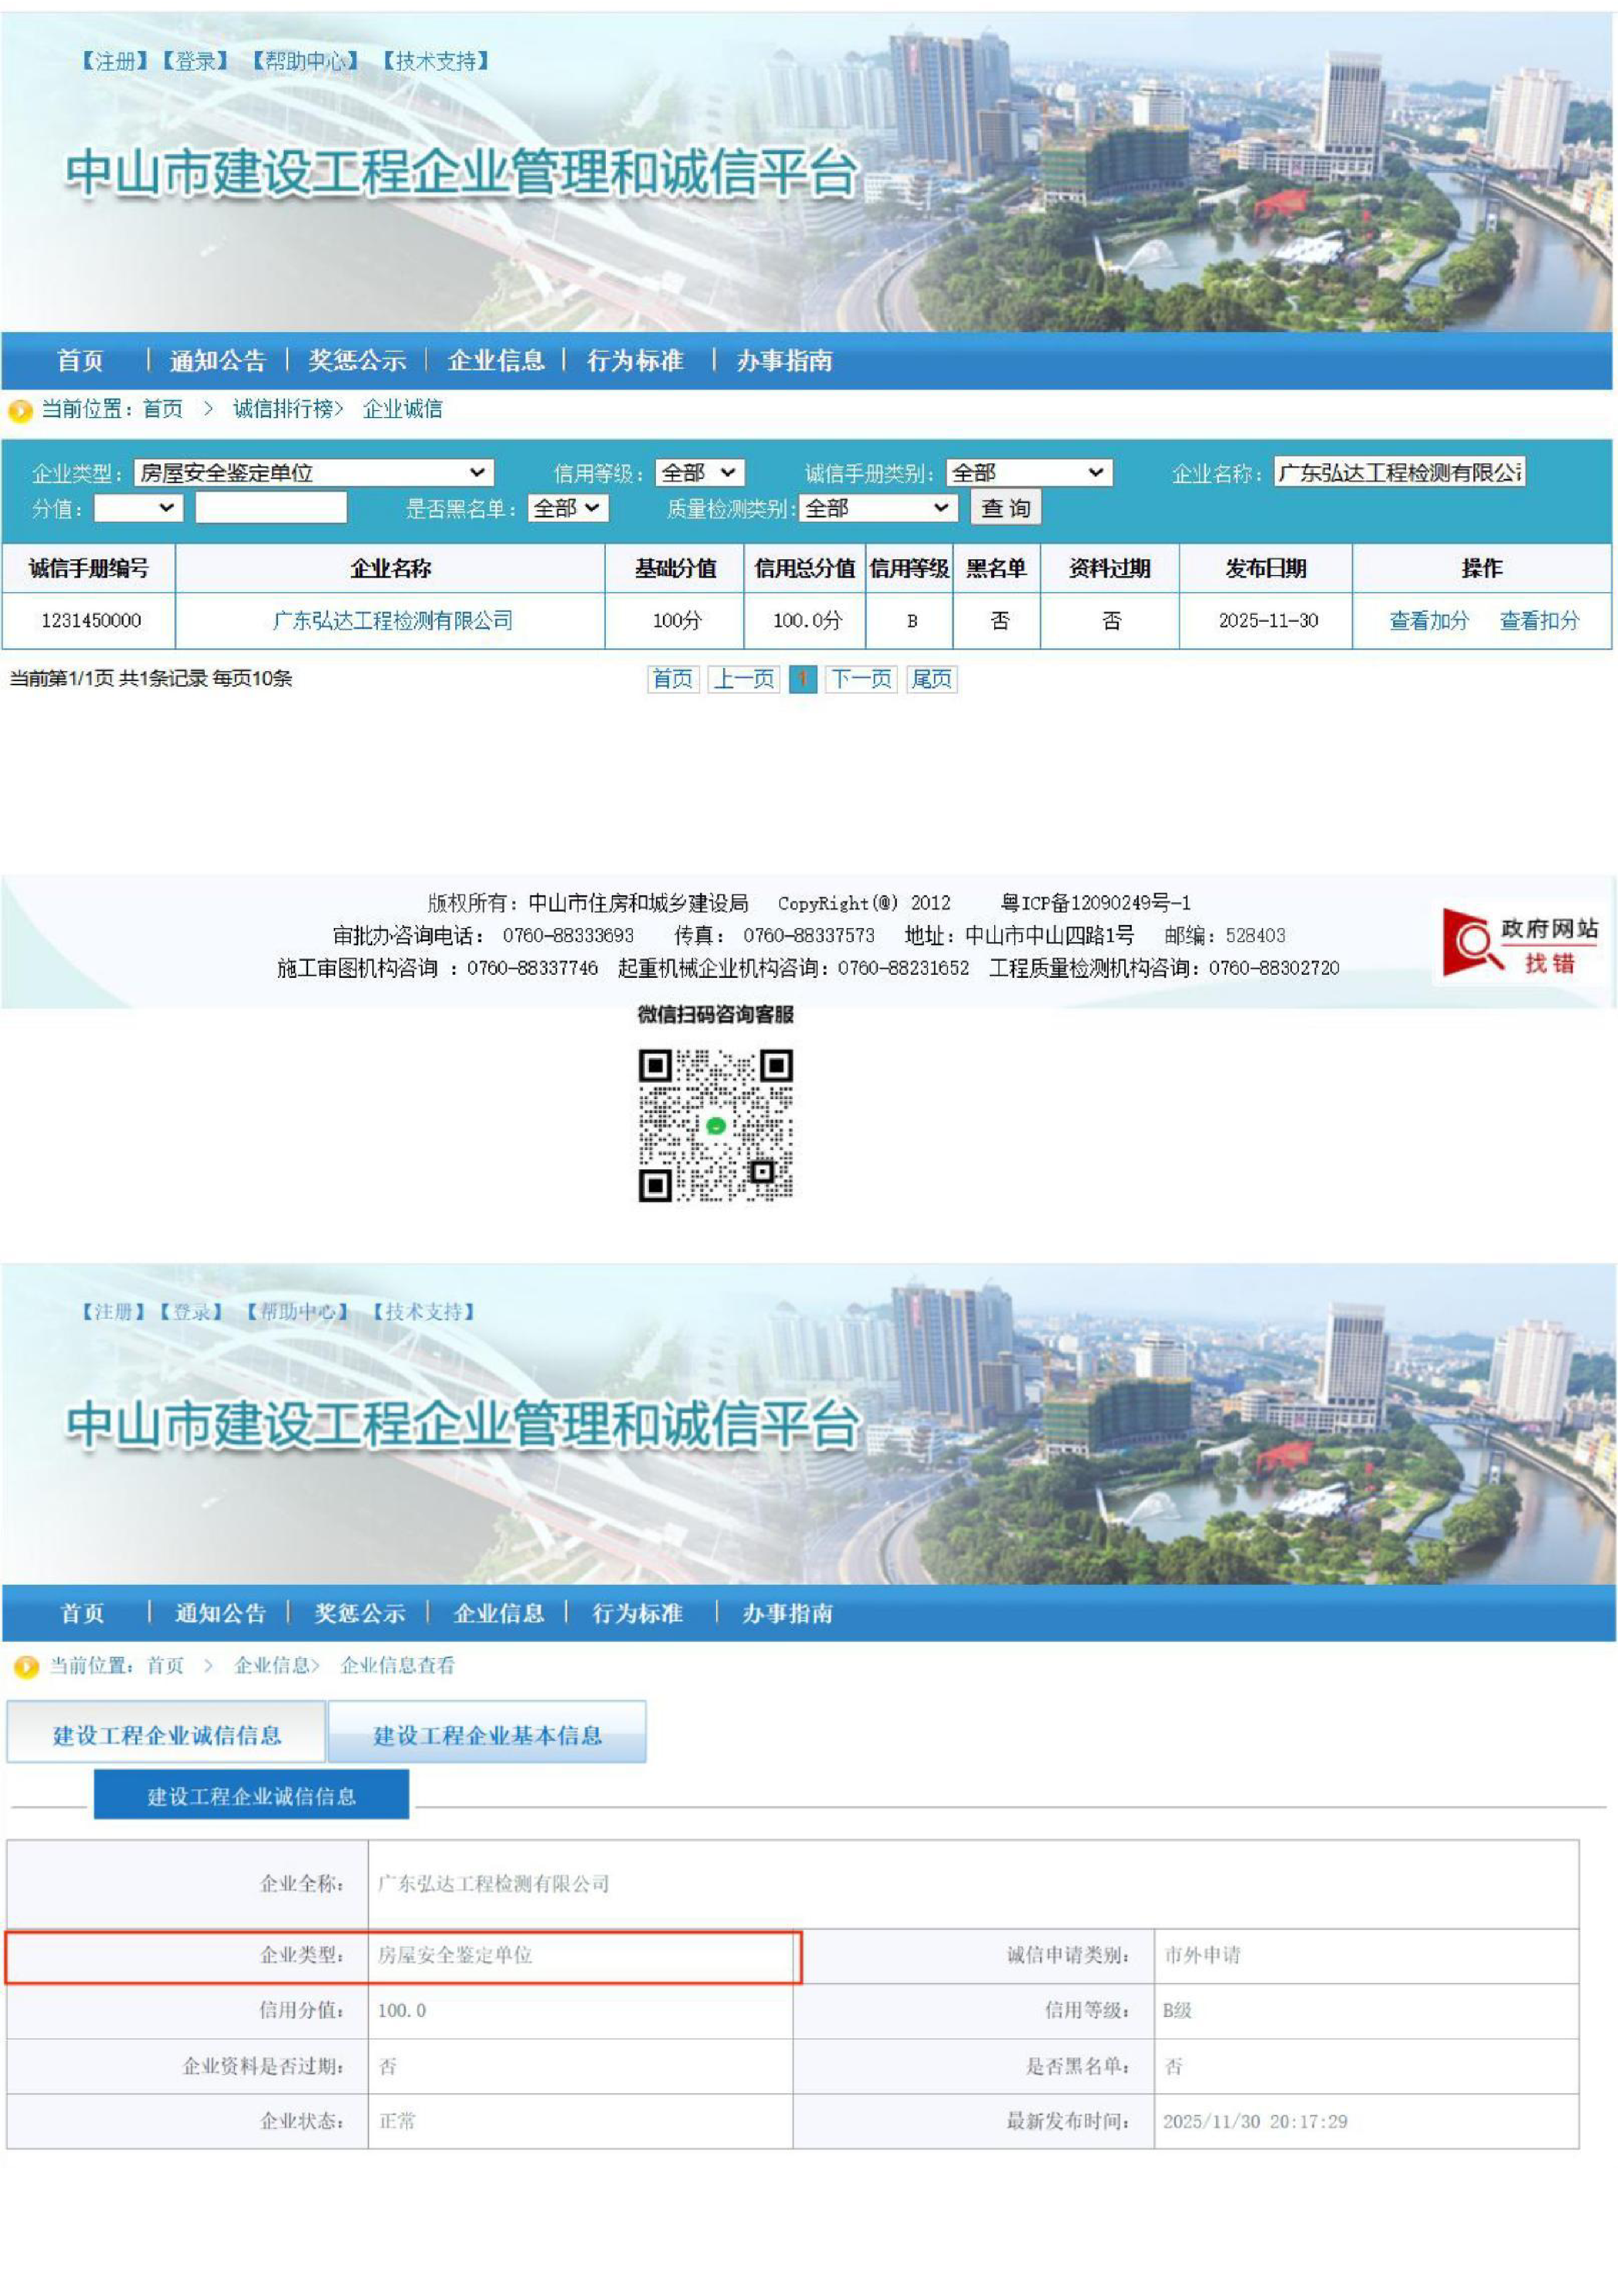This screenshot has width=1624, height=2296.
Task: Click the 企业信息 breadcrumb link before 企业信息查看
Action: [272, 1665]
